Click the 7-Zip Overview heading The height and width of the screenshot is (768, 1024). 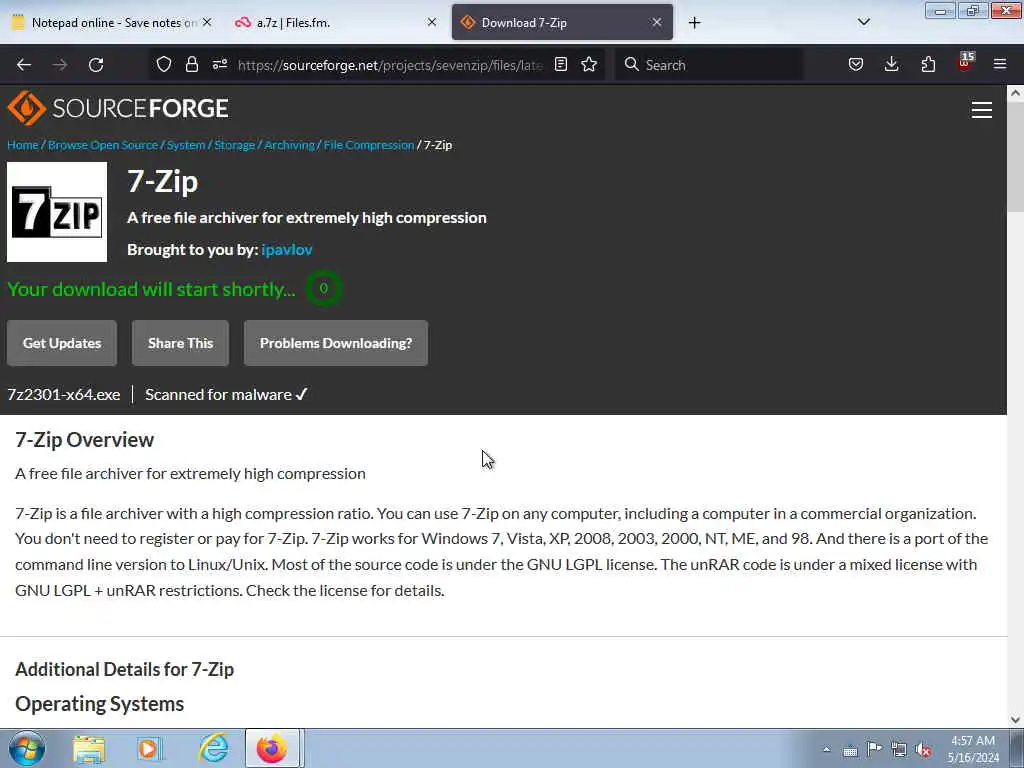[x=84, y=440]
